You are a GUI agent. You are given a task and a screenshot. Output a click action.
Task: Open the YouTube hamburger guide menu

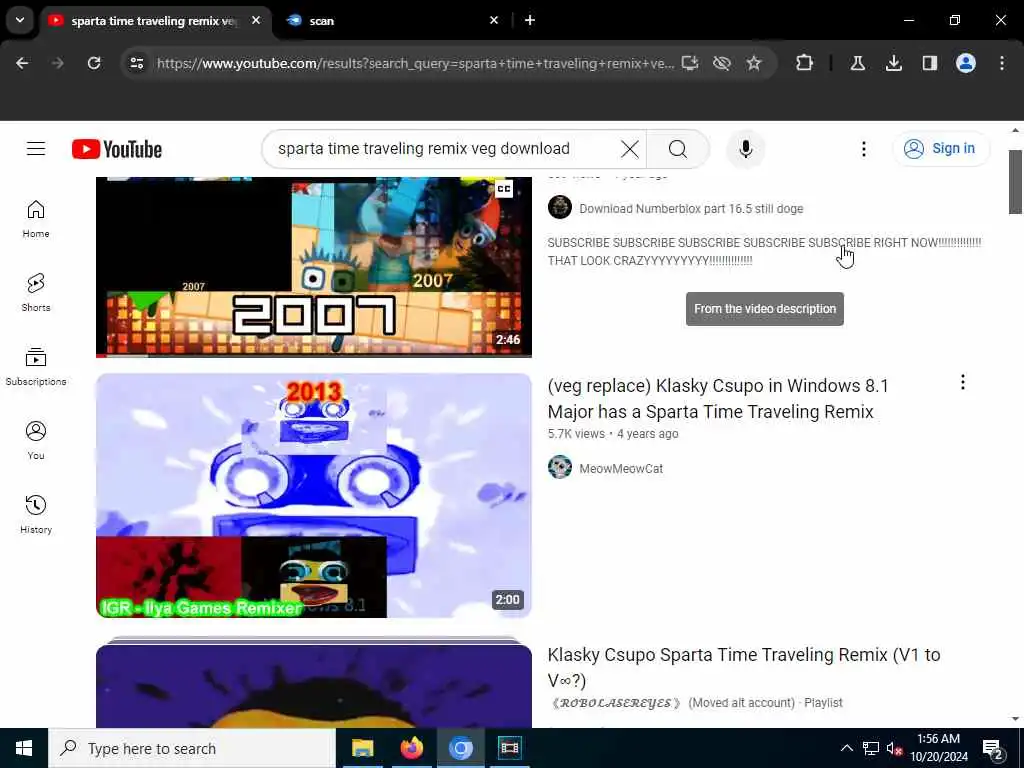[36, 149]
